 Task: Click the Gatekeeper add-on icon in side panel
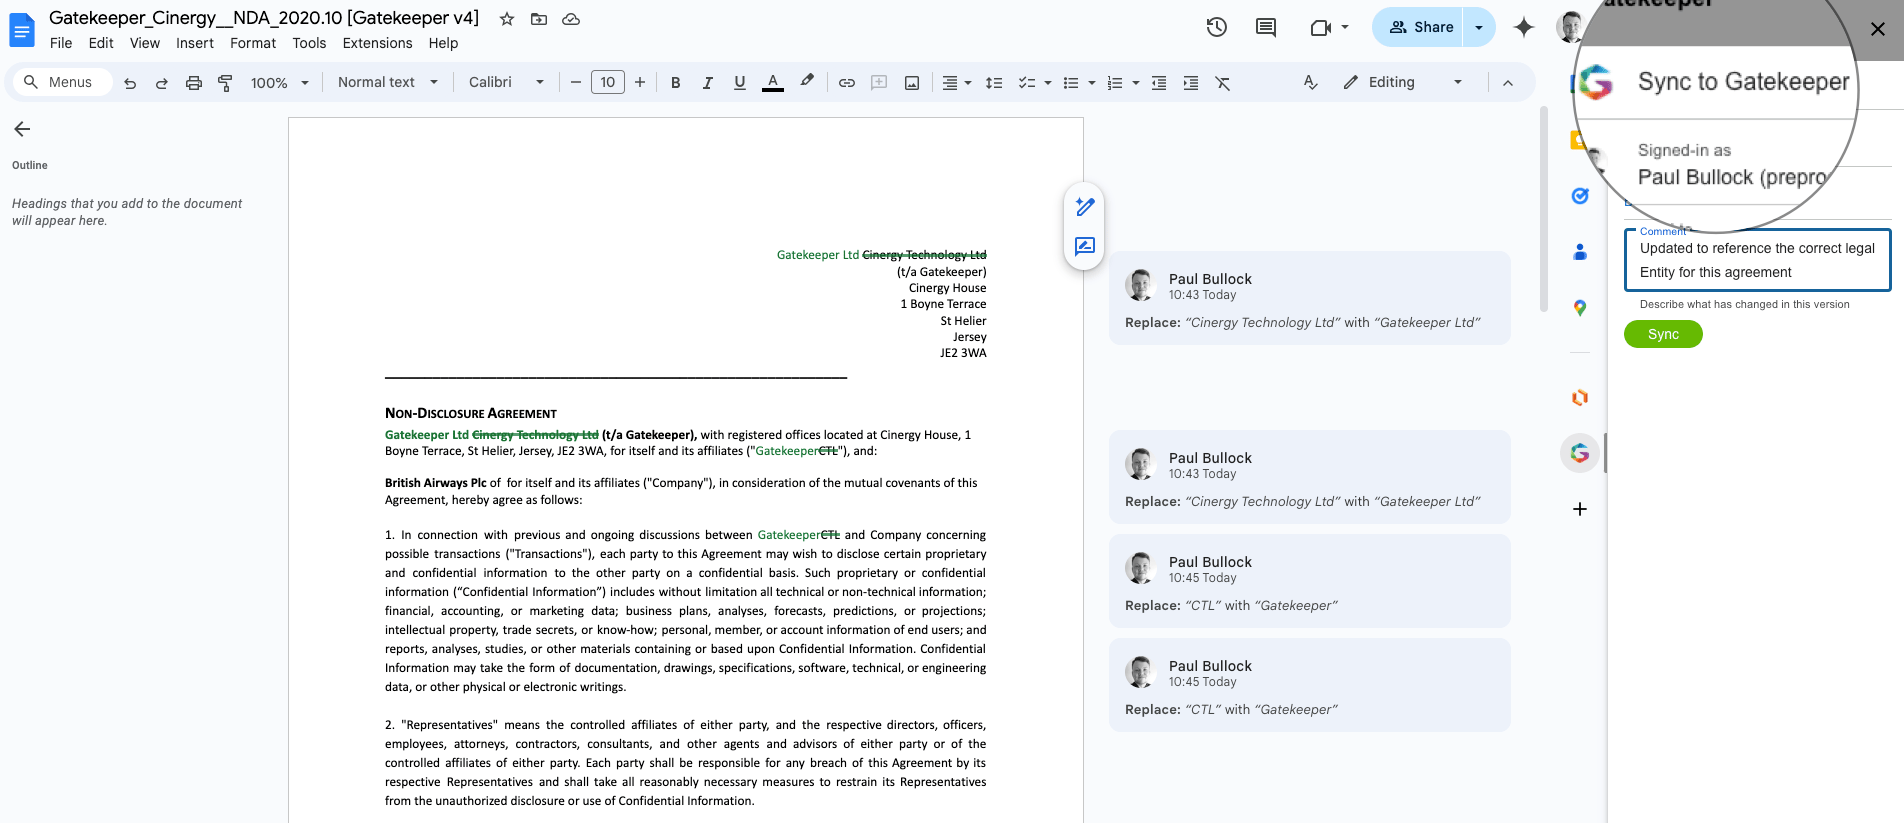pyautogui.click(x=1580, y=453)
